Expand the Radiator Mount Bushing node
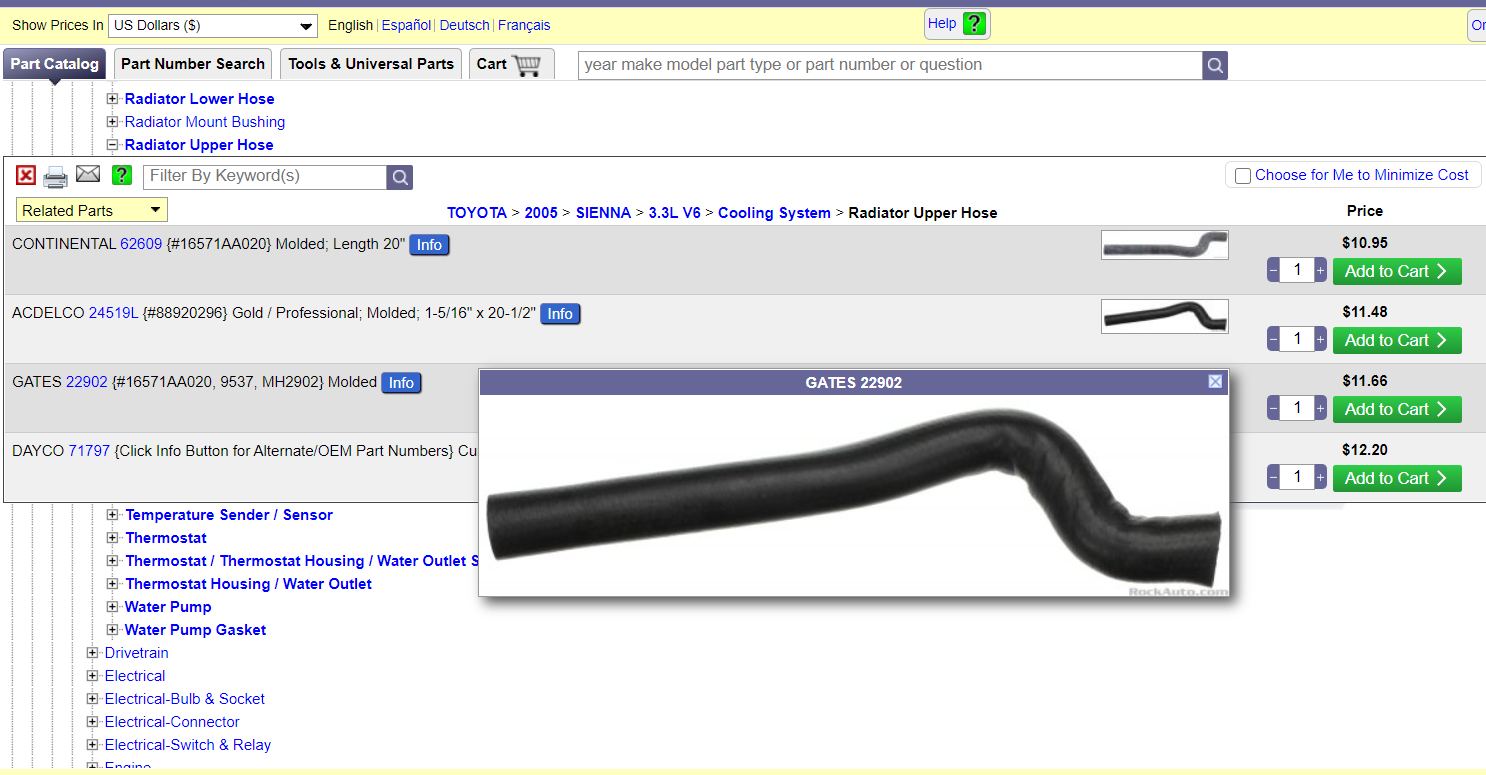The width and height of the screenshot is (1486, 775). (113, 122)
